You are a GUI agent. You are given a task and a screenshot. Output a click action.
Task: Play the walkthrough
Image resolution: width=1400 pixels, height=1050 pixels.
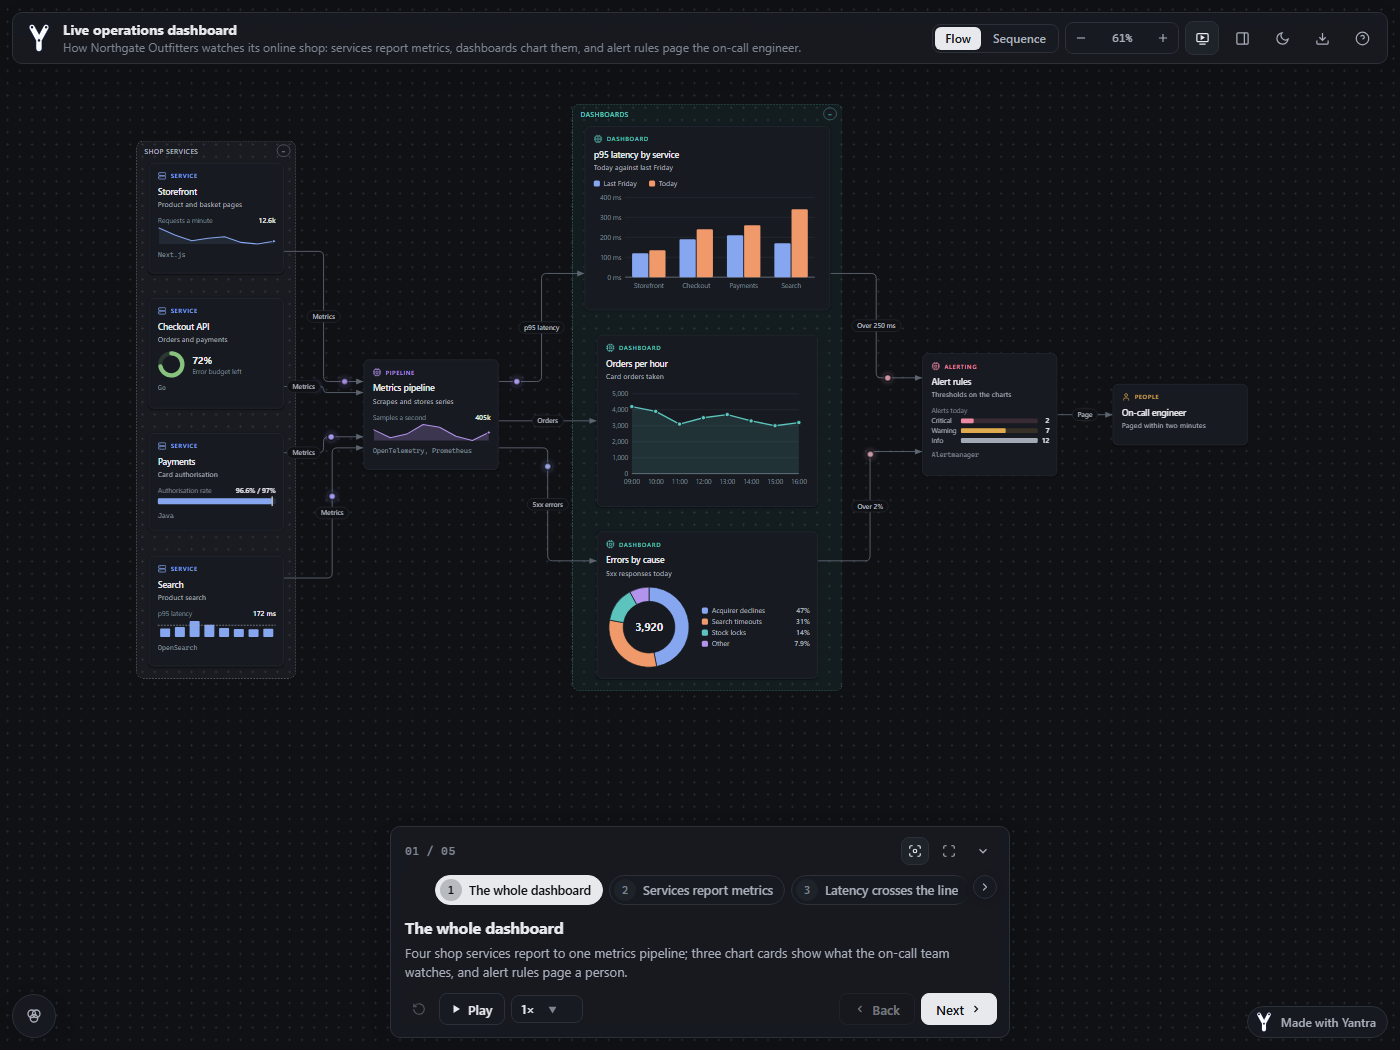point(472,1009)
